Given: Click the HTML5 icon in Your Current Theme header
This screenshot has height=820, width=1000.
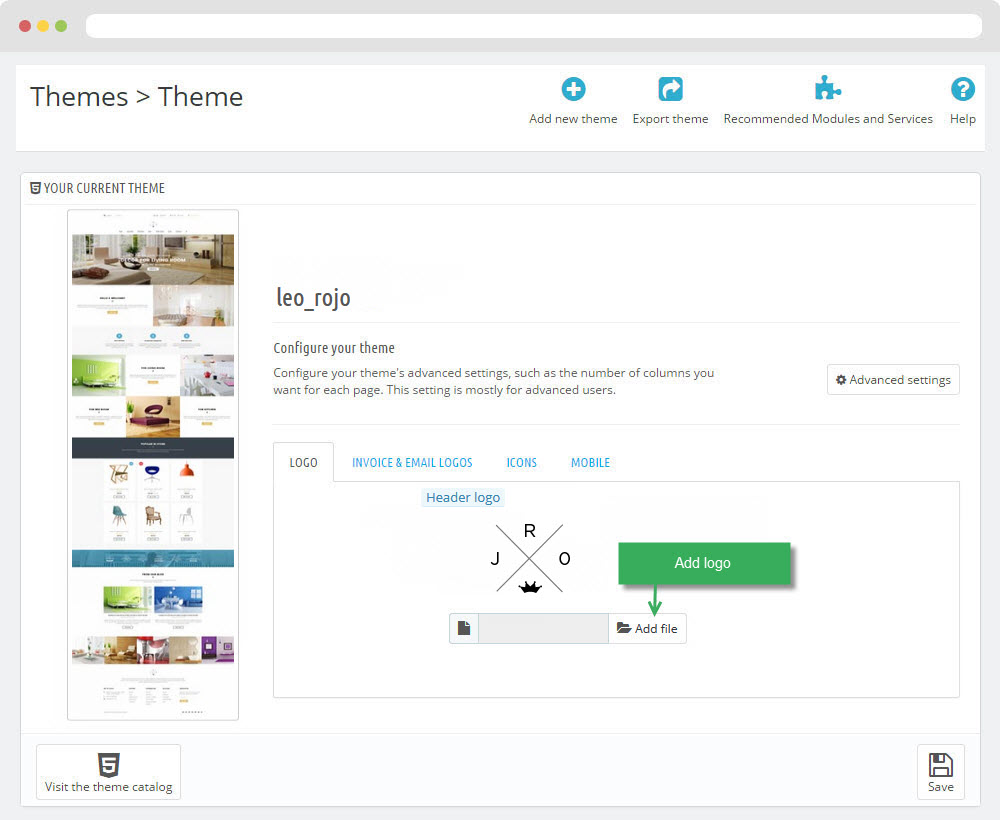Looking at the screenshot, I should [36, 188].
